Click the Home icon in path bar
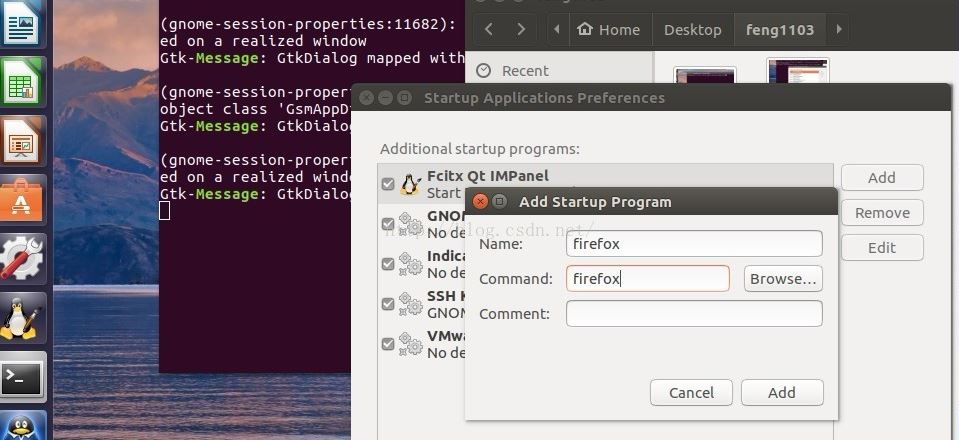 point(585,29)
